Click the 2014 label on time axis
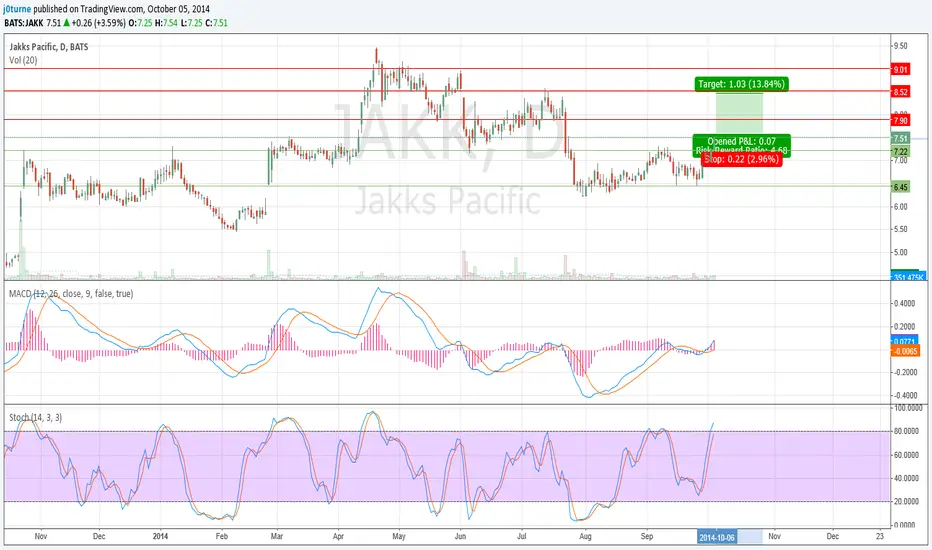The width and height of the screenshot is (932, 550). [160, 536]
